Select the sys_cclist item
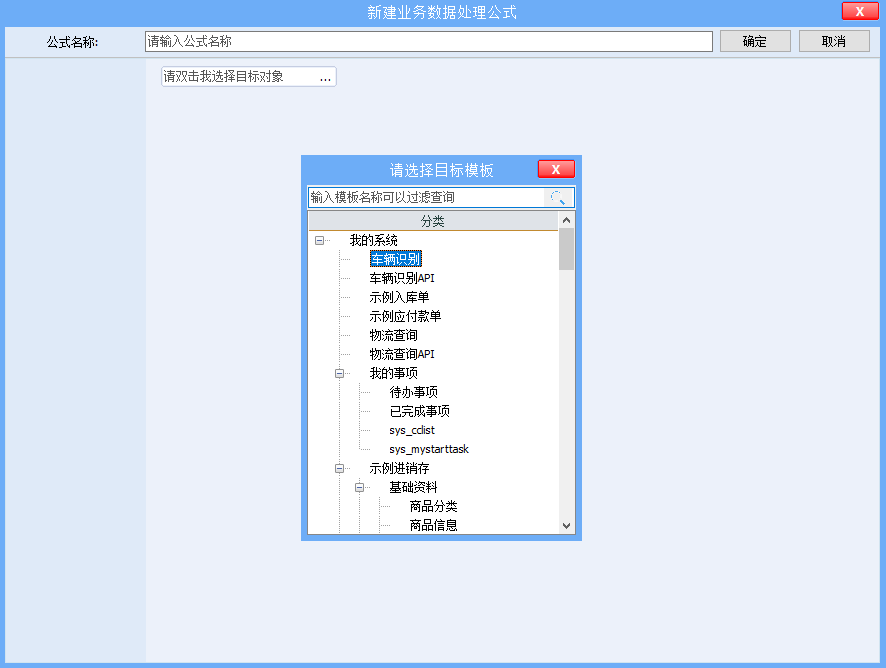The height and width of the screenshot is (668, 886). 412,430
